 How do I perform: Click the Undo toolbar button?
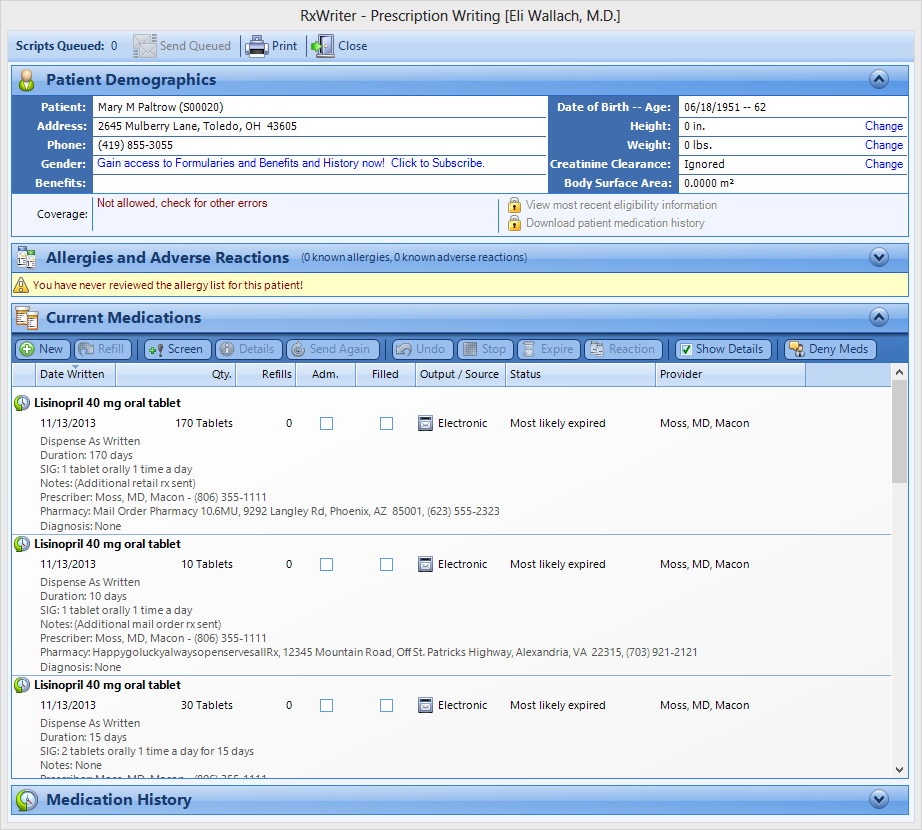(423, 349)
